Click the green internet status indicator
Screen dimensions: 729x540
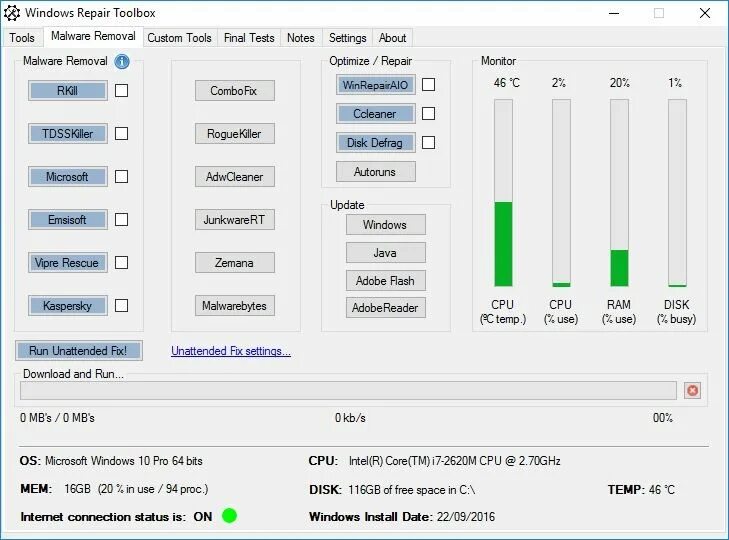click(x=229, y=516)
